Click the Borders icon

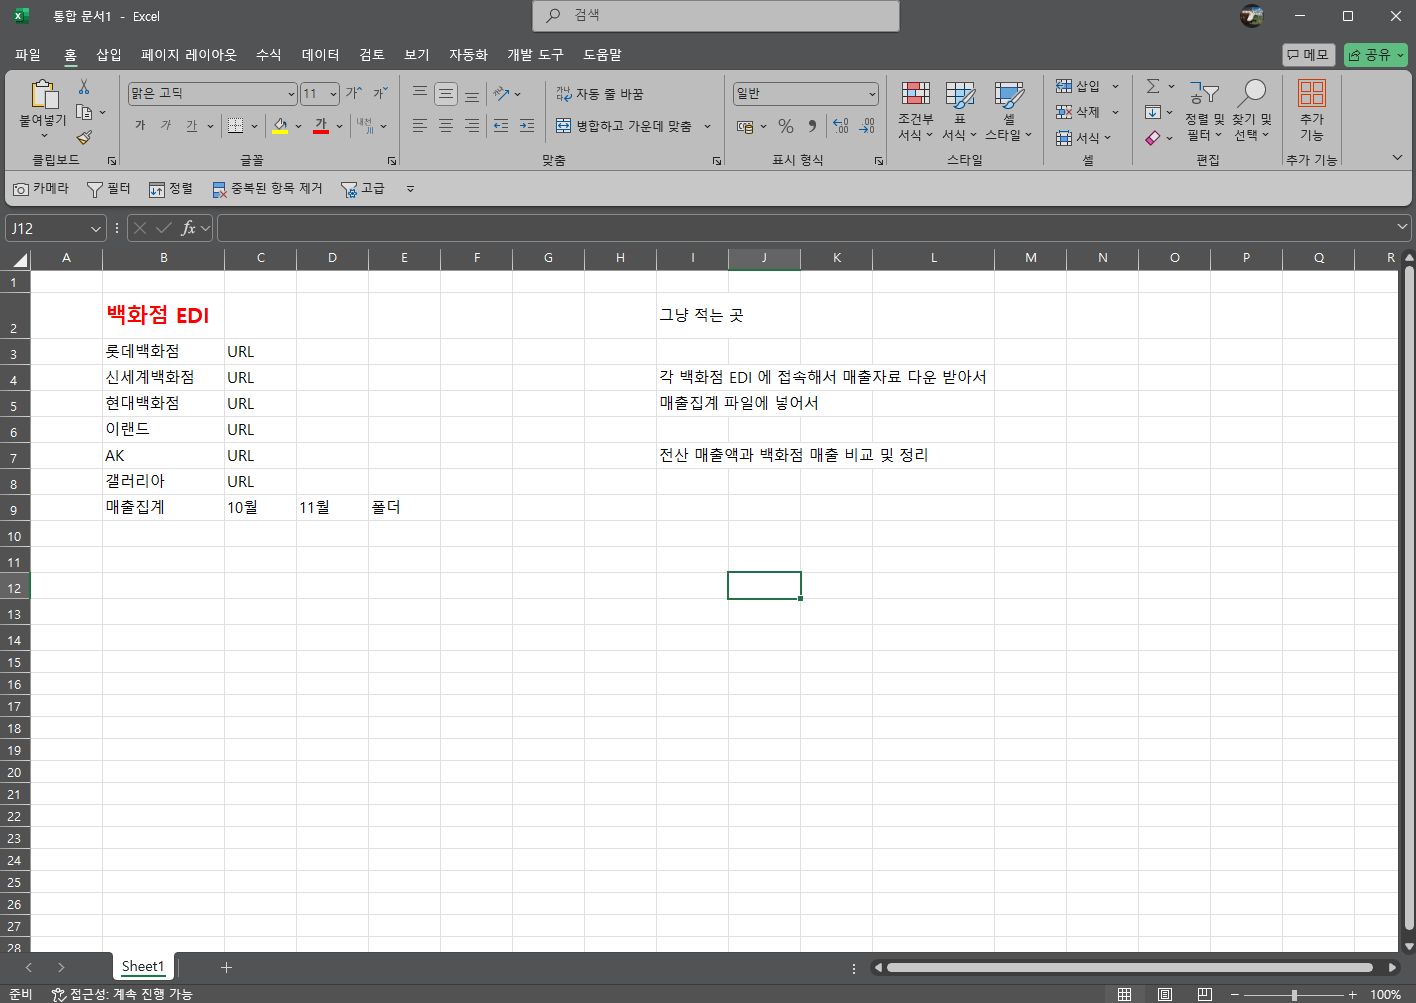pyautogui.click(x=235, y=125)
